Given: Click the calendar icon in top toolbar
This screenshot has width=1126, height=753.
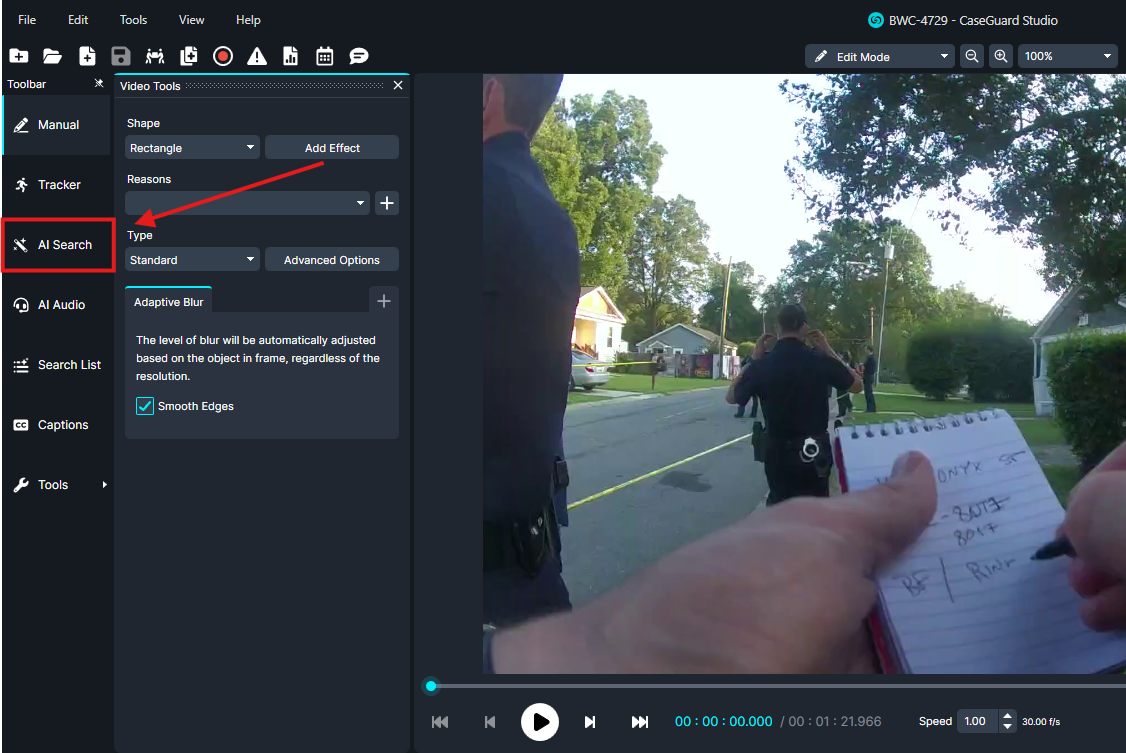Looking at the screenshot, I should pyautogui.click(x=324, y=56).
